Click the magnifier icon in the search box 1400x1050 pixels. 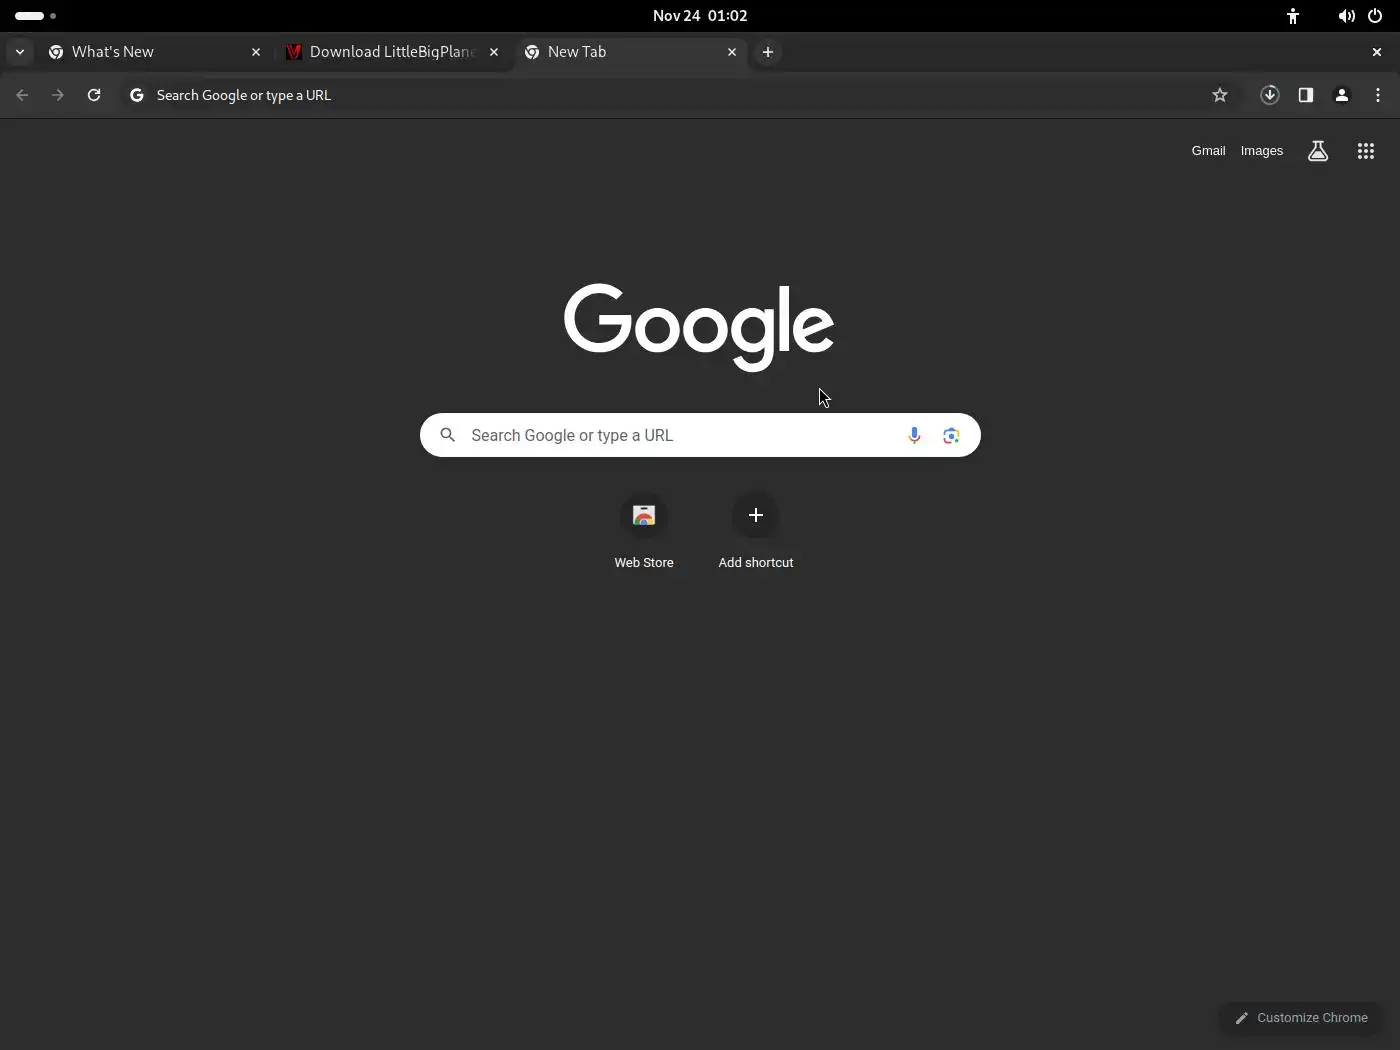point(448,435)
